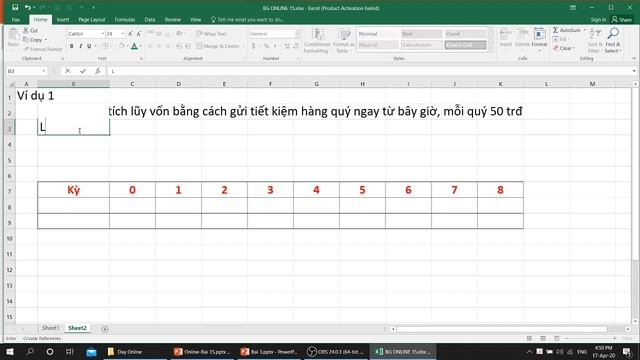Decrease font size with the small A button

(x=139, y=34)
